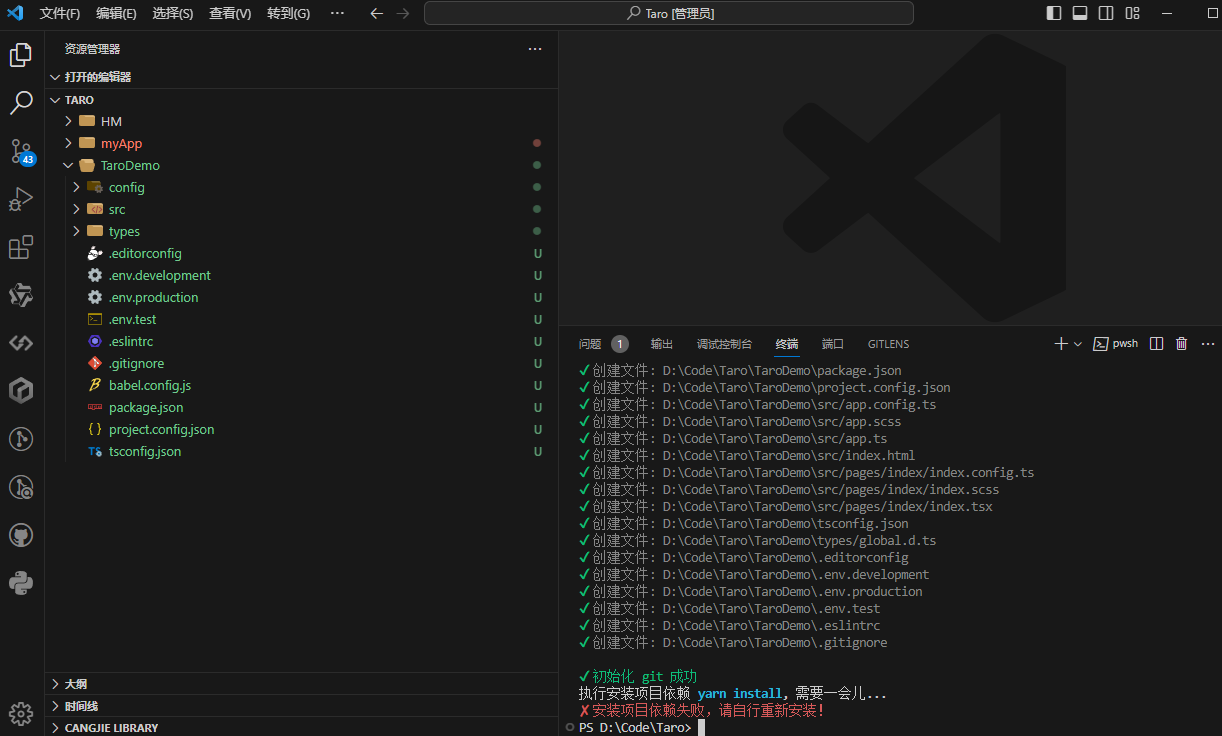Open the Search view in activity bar
The width and height of the screenshot is (1222, 736).
pos(21,102)
